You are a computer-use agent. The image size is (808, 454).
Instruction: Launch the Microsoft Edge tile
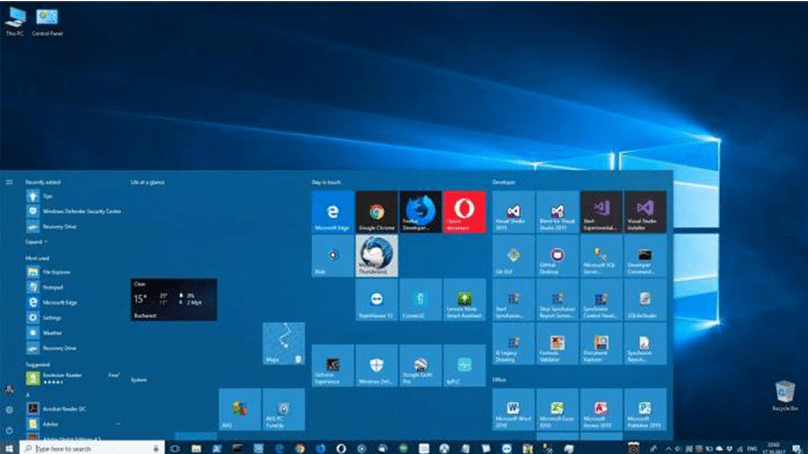(333, 212)
